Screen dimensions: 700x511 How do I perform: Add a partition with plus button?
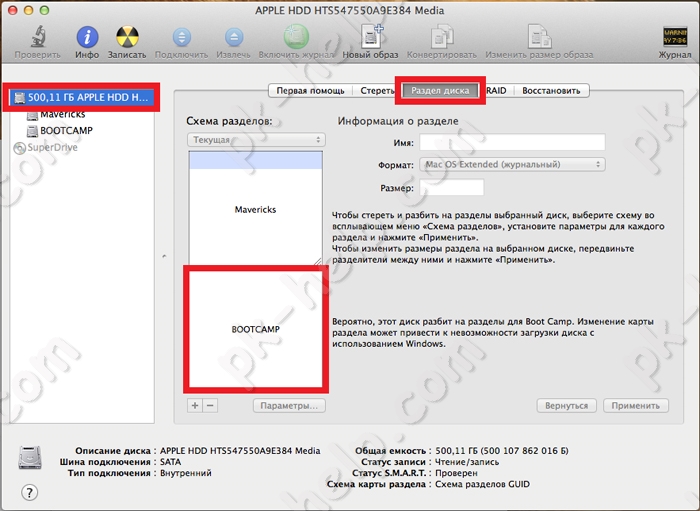(x=195, y=406)
